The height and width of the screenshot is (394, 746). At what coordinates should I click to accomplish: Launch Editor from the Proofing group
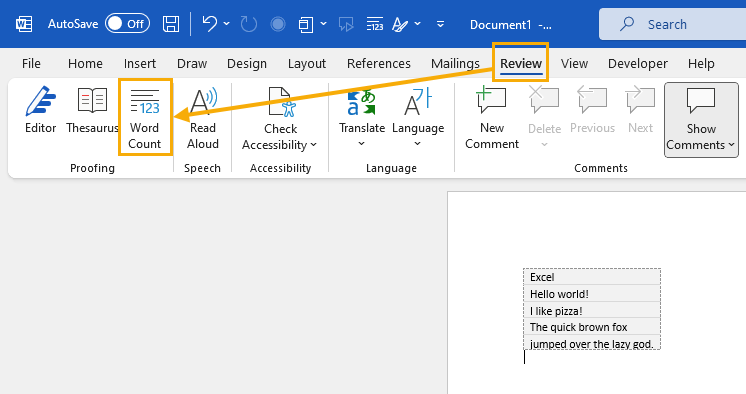[x=40, y=109]
